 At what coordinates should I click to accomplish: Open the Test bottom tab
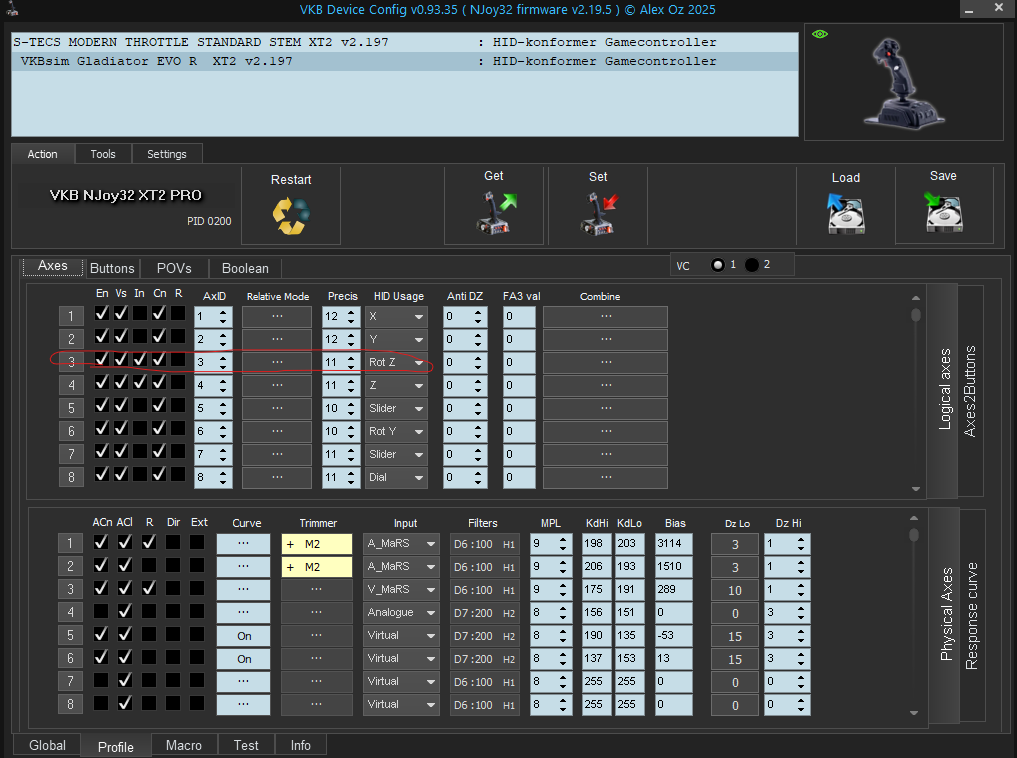(x=246, y=746)
